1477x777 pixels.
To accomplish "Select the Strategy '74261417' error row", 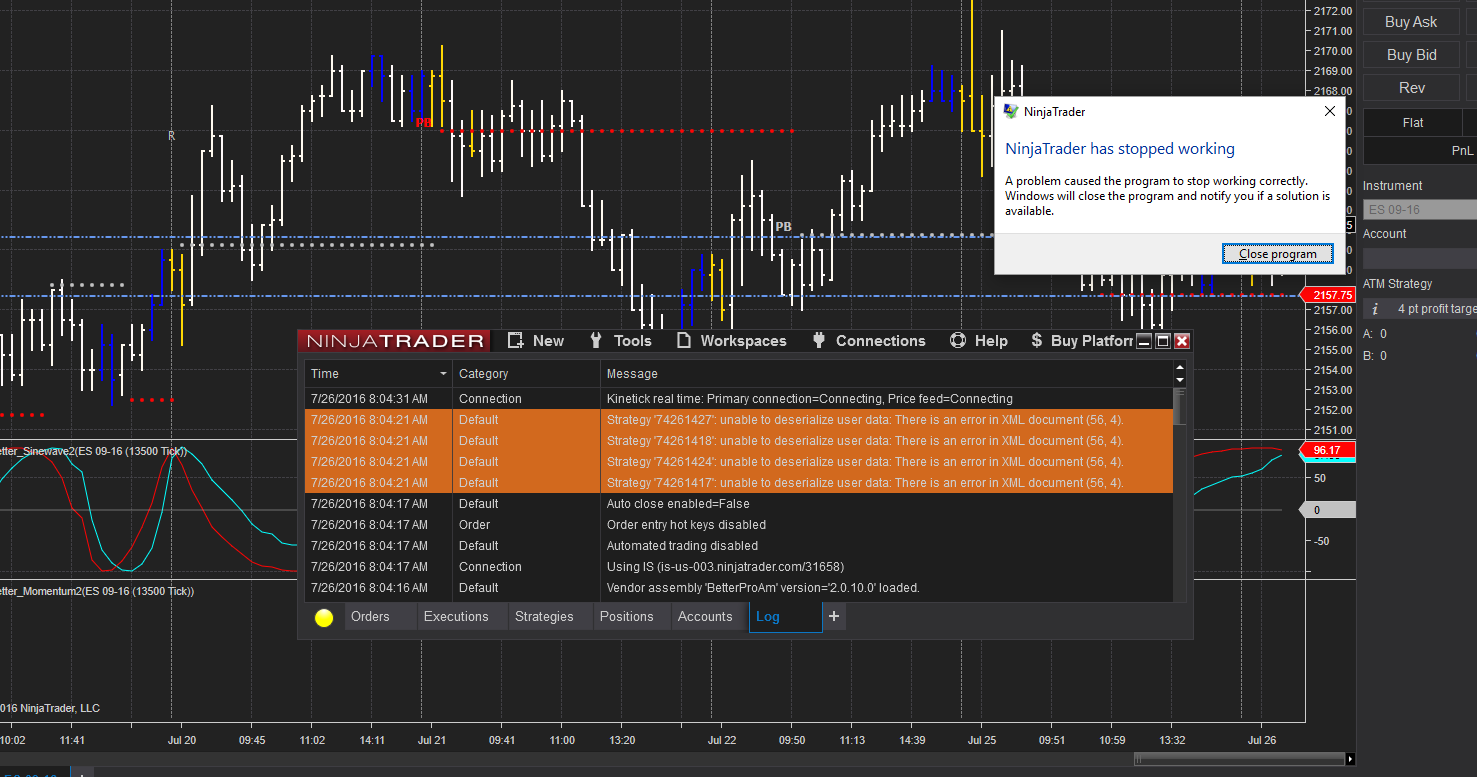I will (x=738, y=483).
